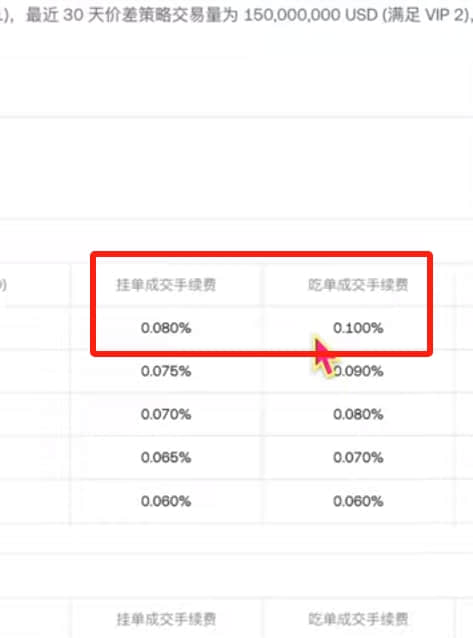Screen dimensions: 473x638
Task: Click the 最近 30 天价差策略交易量 text
Action: tap(132, 15)
